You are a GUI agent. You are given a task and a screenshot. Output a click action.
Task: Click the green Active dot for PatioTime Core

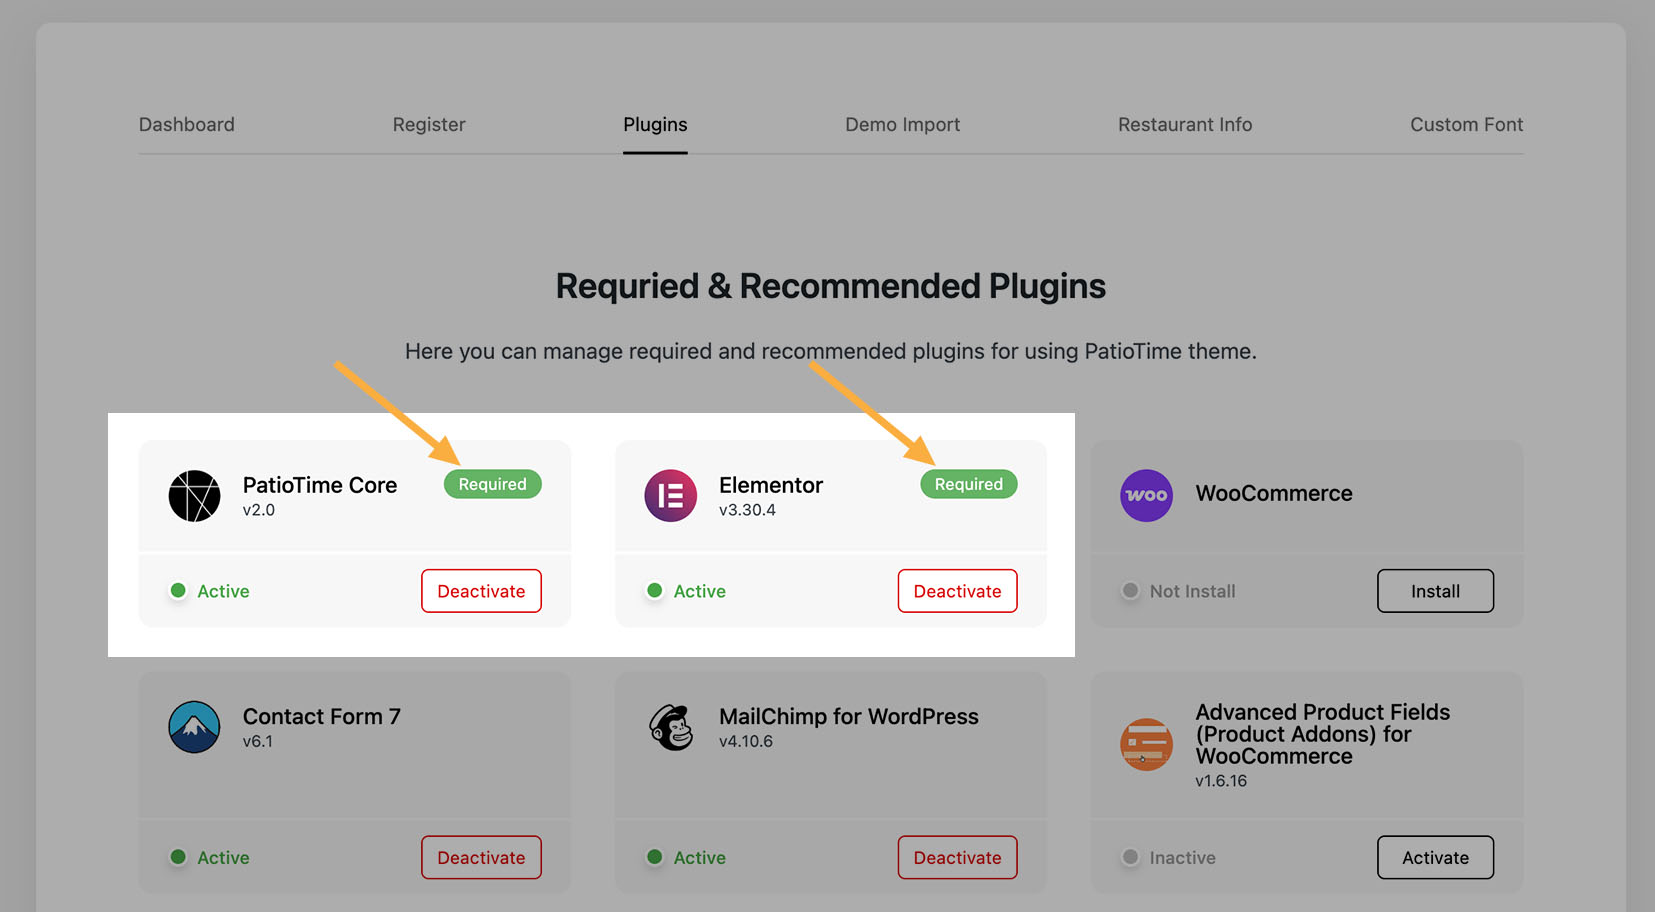[178, 591]
